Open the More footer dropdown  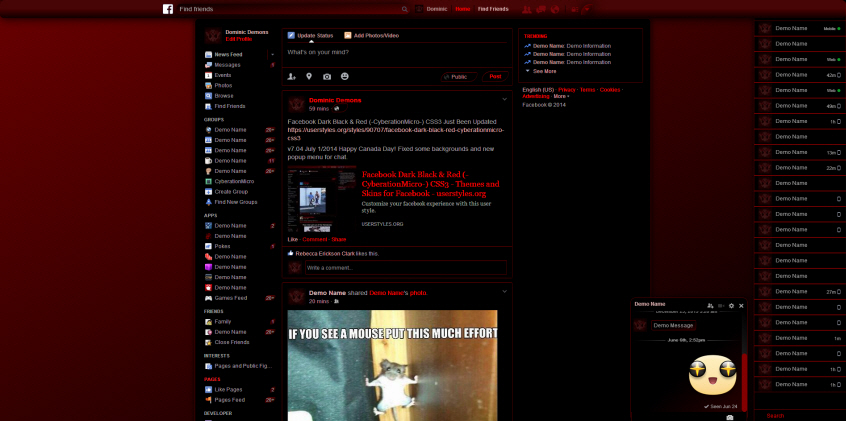pos(561,96)
